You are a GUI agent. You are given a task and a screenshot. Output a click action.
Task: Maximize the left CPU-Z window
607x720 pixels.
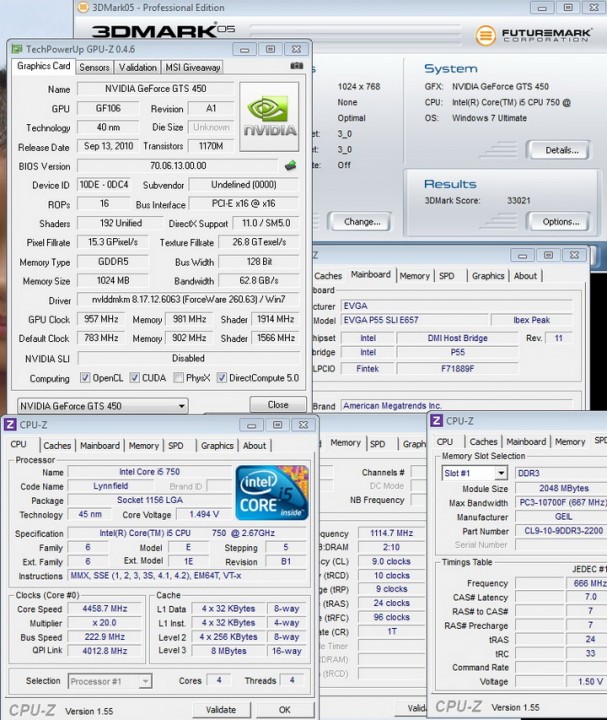277,425
